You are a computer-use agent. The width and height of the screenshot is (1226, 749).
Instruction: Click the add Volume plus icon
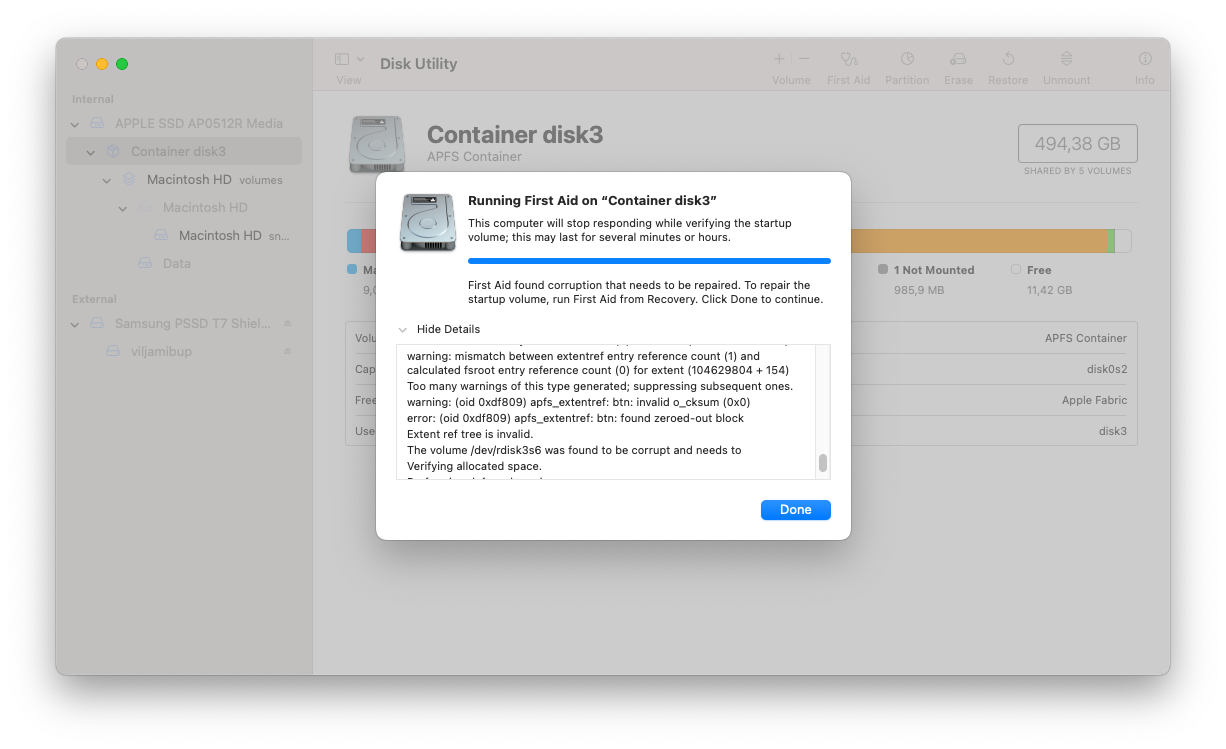pyautogui.click(x=779, y=59)
